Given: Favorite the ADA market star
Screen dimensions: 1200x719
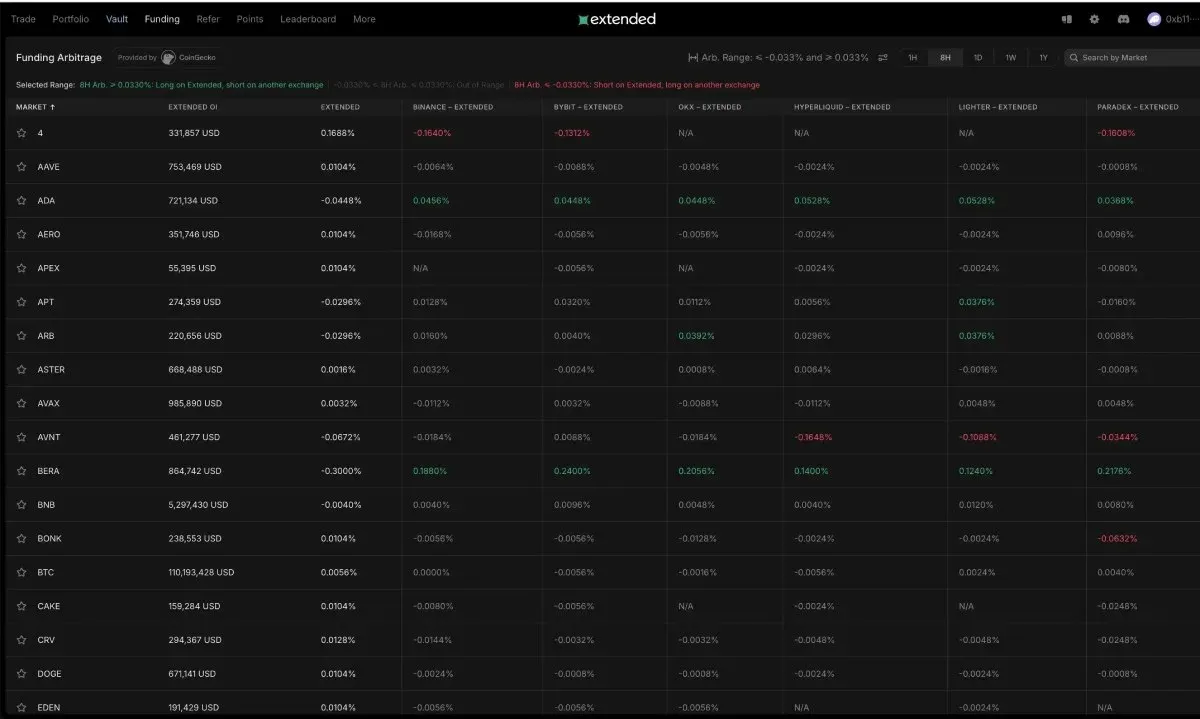Looking at the screenshot, I should (21, 201).
